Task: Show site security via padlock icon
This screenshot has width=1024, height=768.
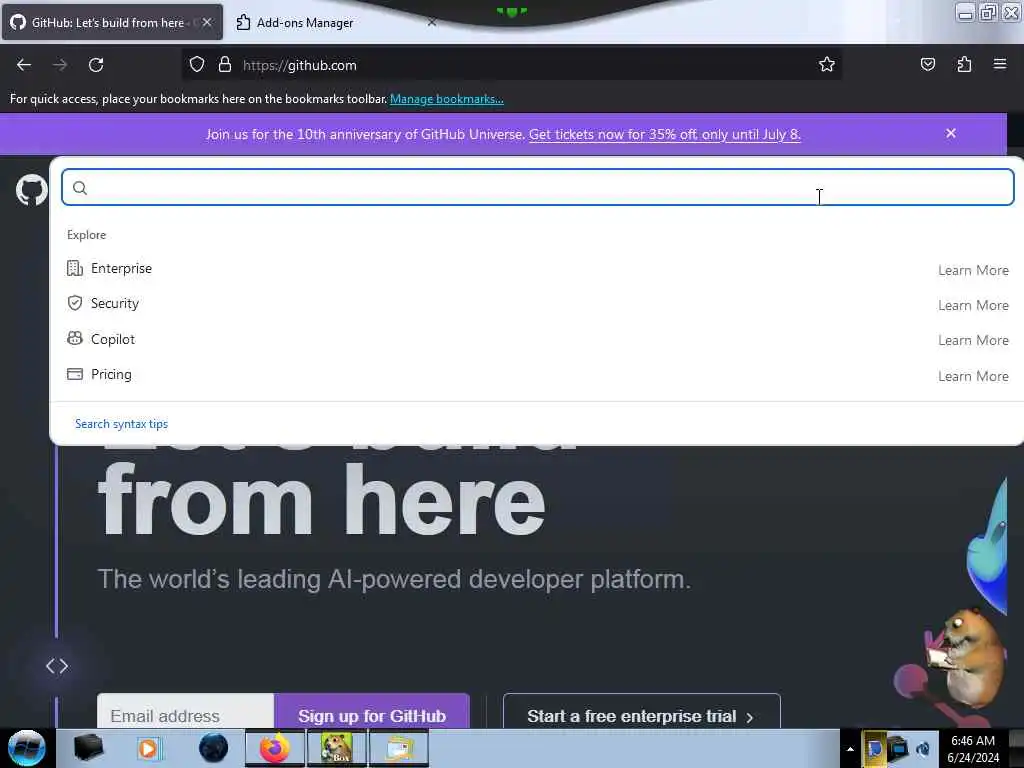Action: 225,65
